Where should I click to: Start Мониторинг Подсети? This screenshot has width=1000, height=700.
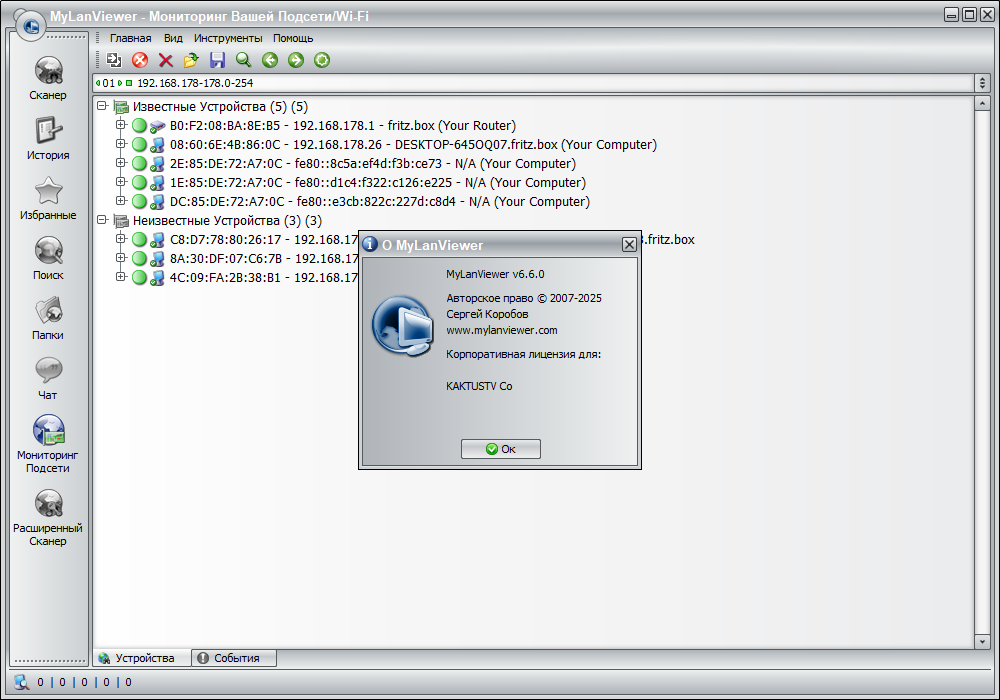click(x=48, y=437)
